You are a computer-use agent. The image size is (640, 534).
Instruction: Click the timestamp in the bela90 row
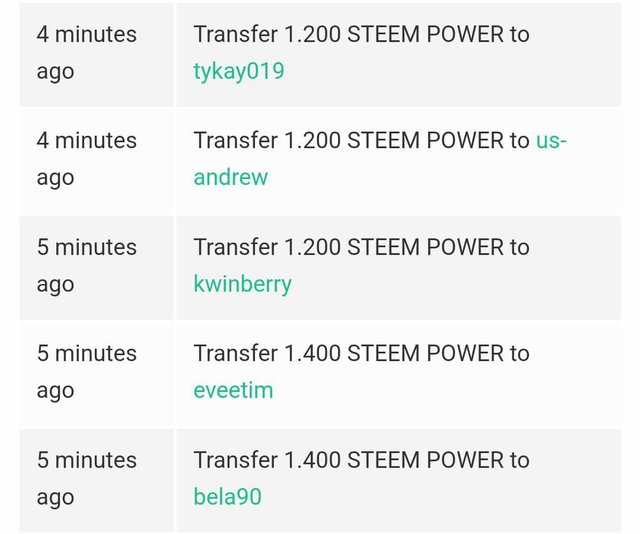pyautogui.click(x=87, y=478)
